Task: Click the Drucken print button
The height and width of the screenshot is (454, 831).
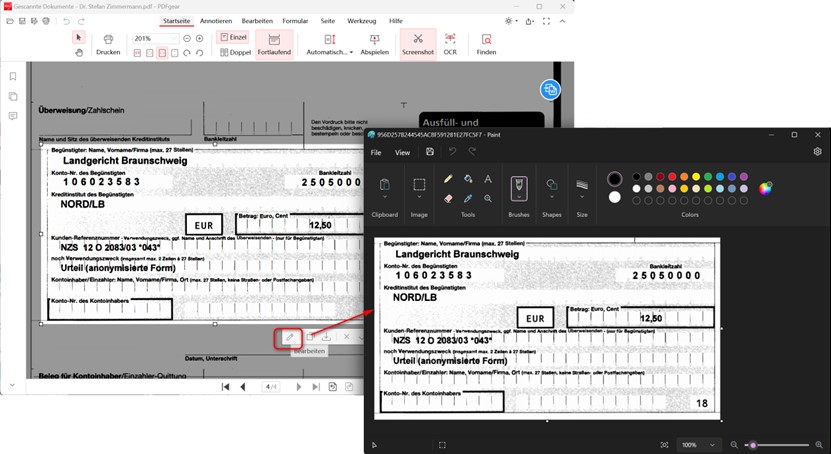Action: (108, 44)
